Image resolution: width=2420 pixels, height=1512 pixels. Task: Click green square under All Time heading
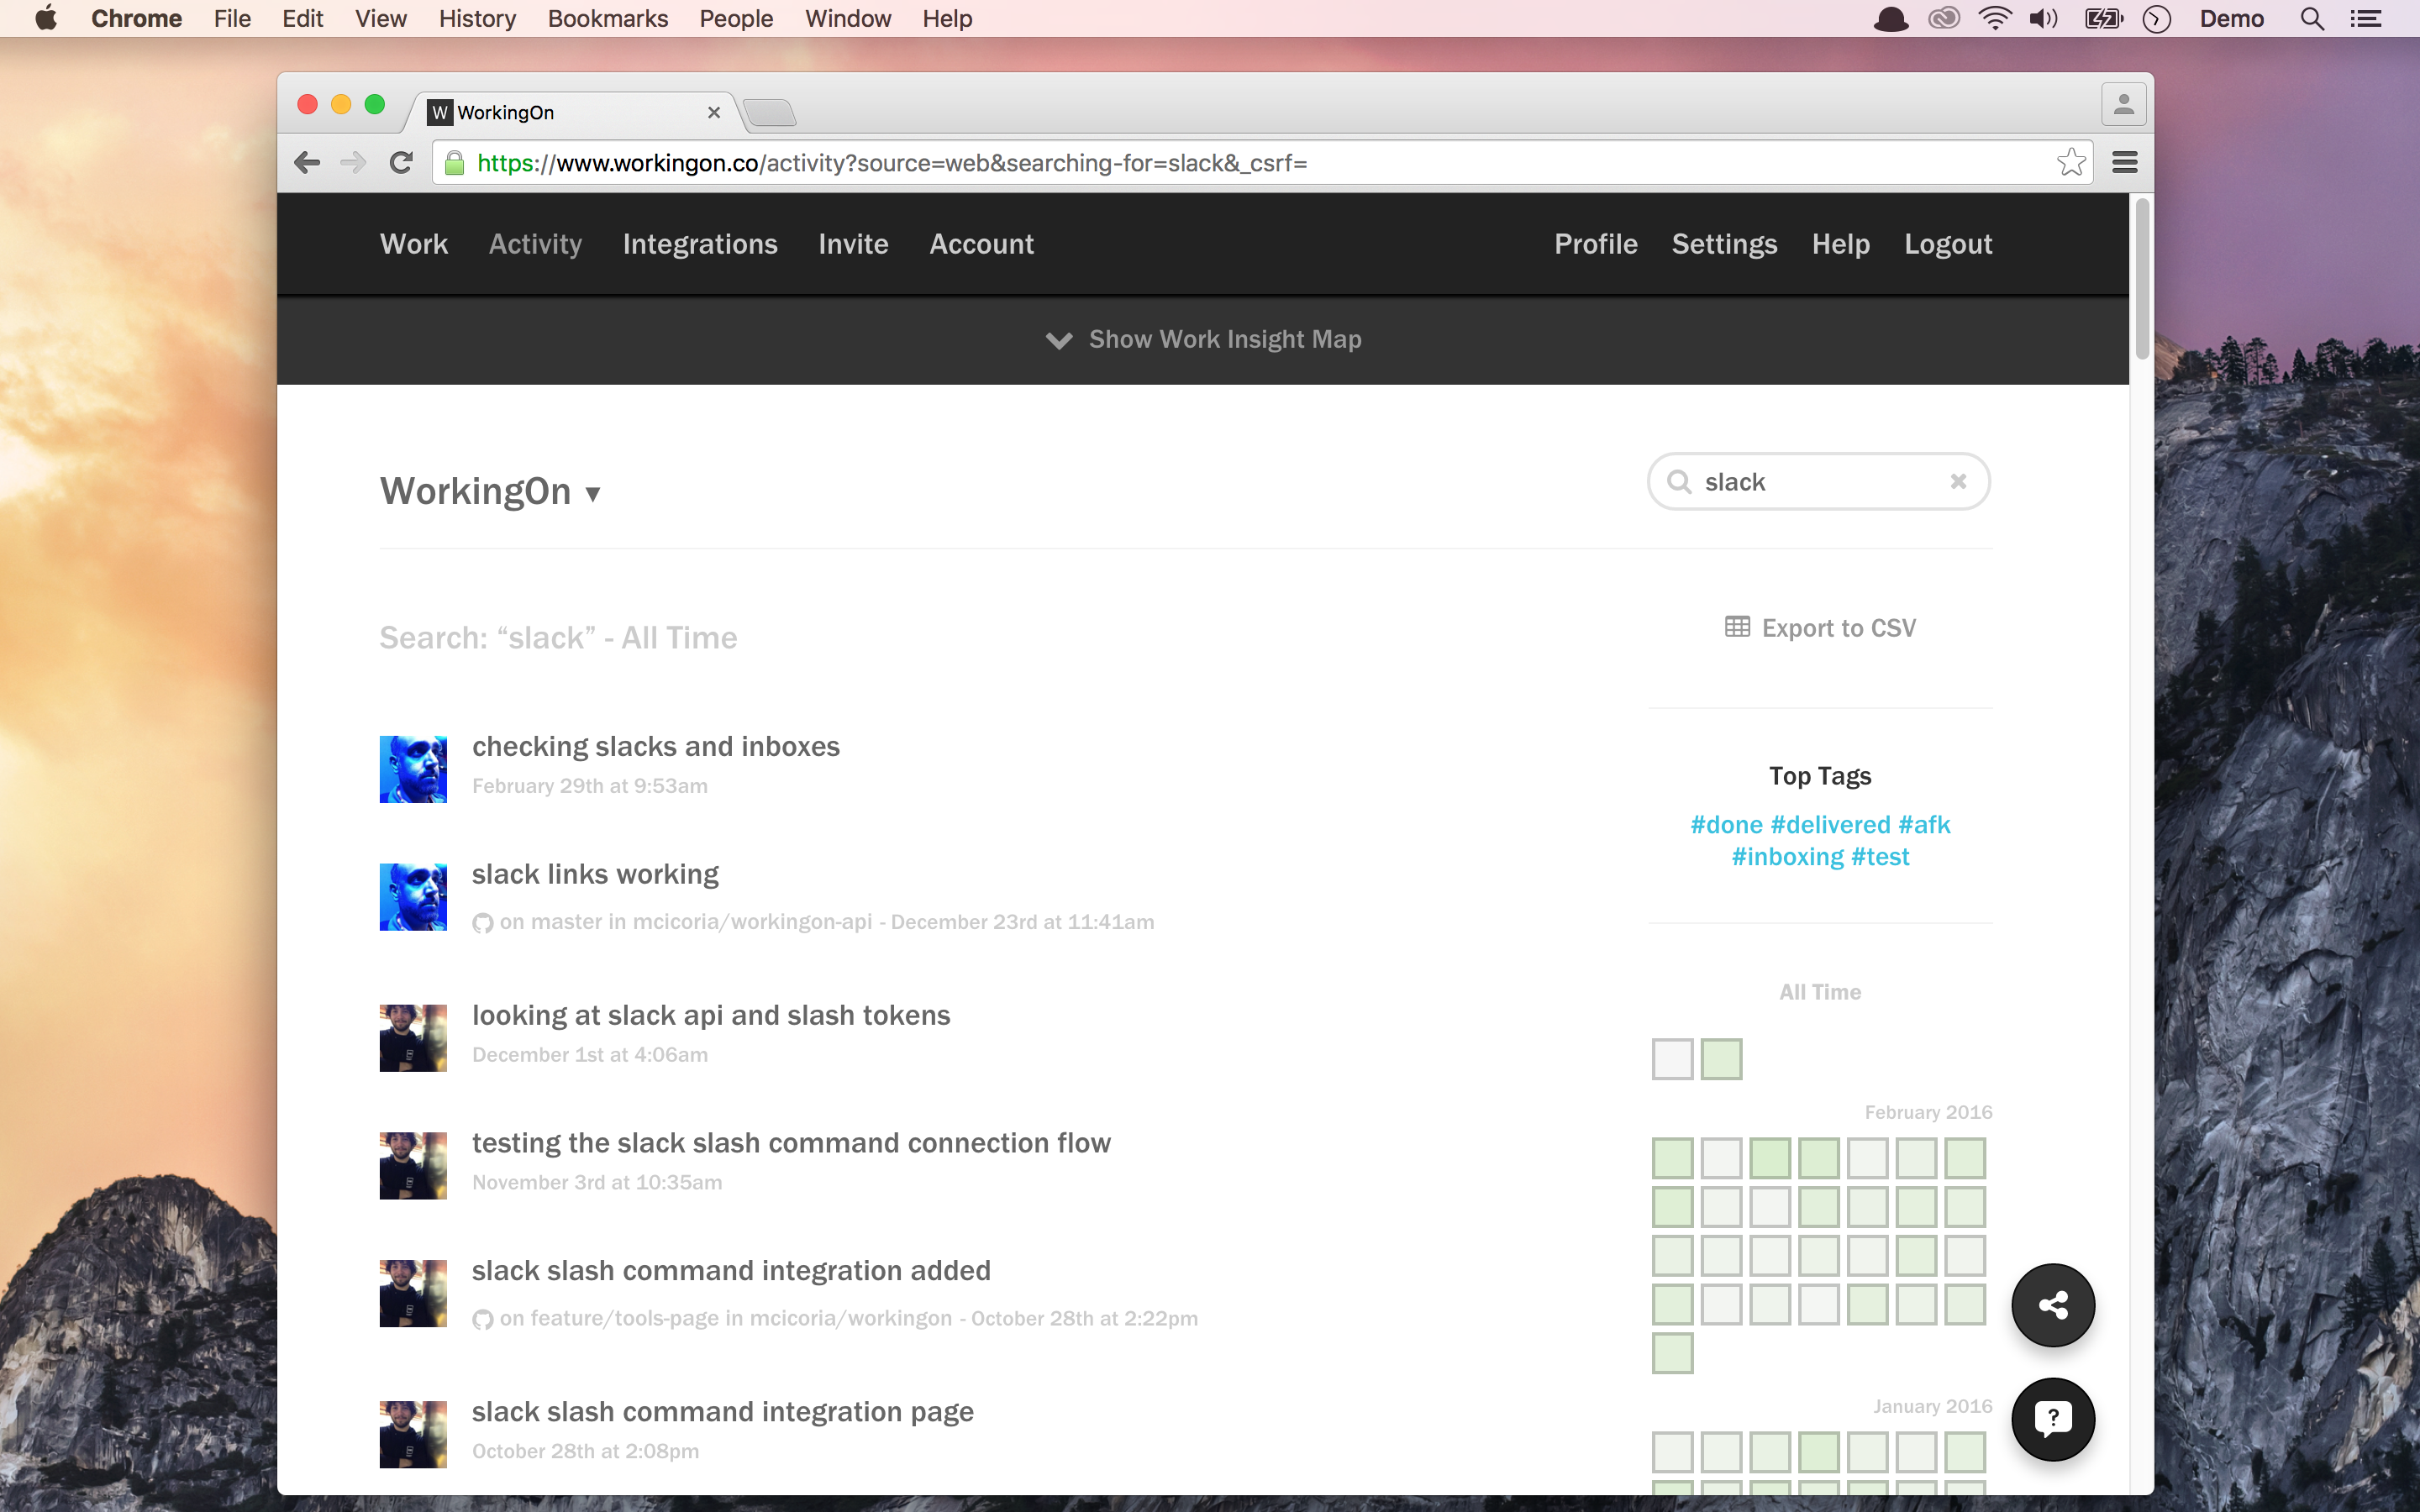(1721, 1059)
